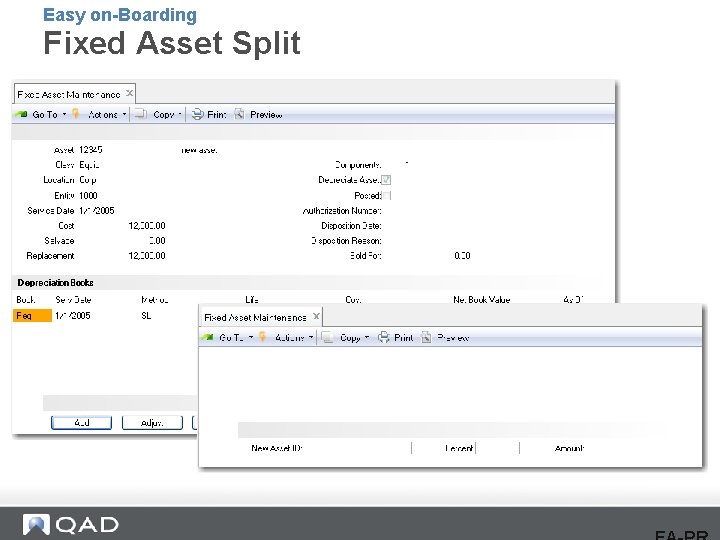Click the Print printer icon in front window
This screenshot has height=540, width=720.
click(x=384, y=338)
